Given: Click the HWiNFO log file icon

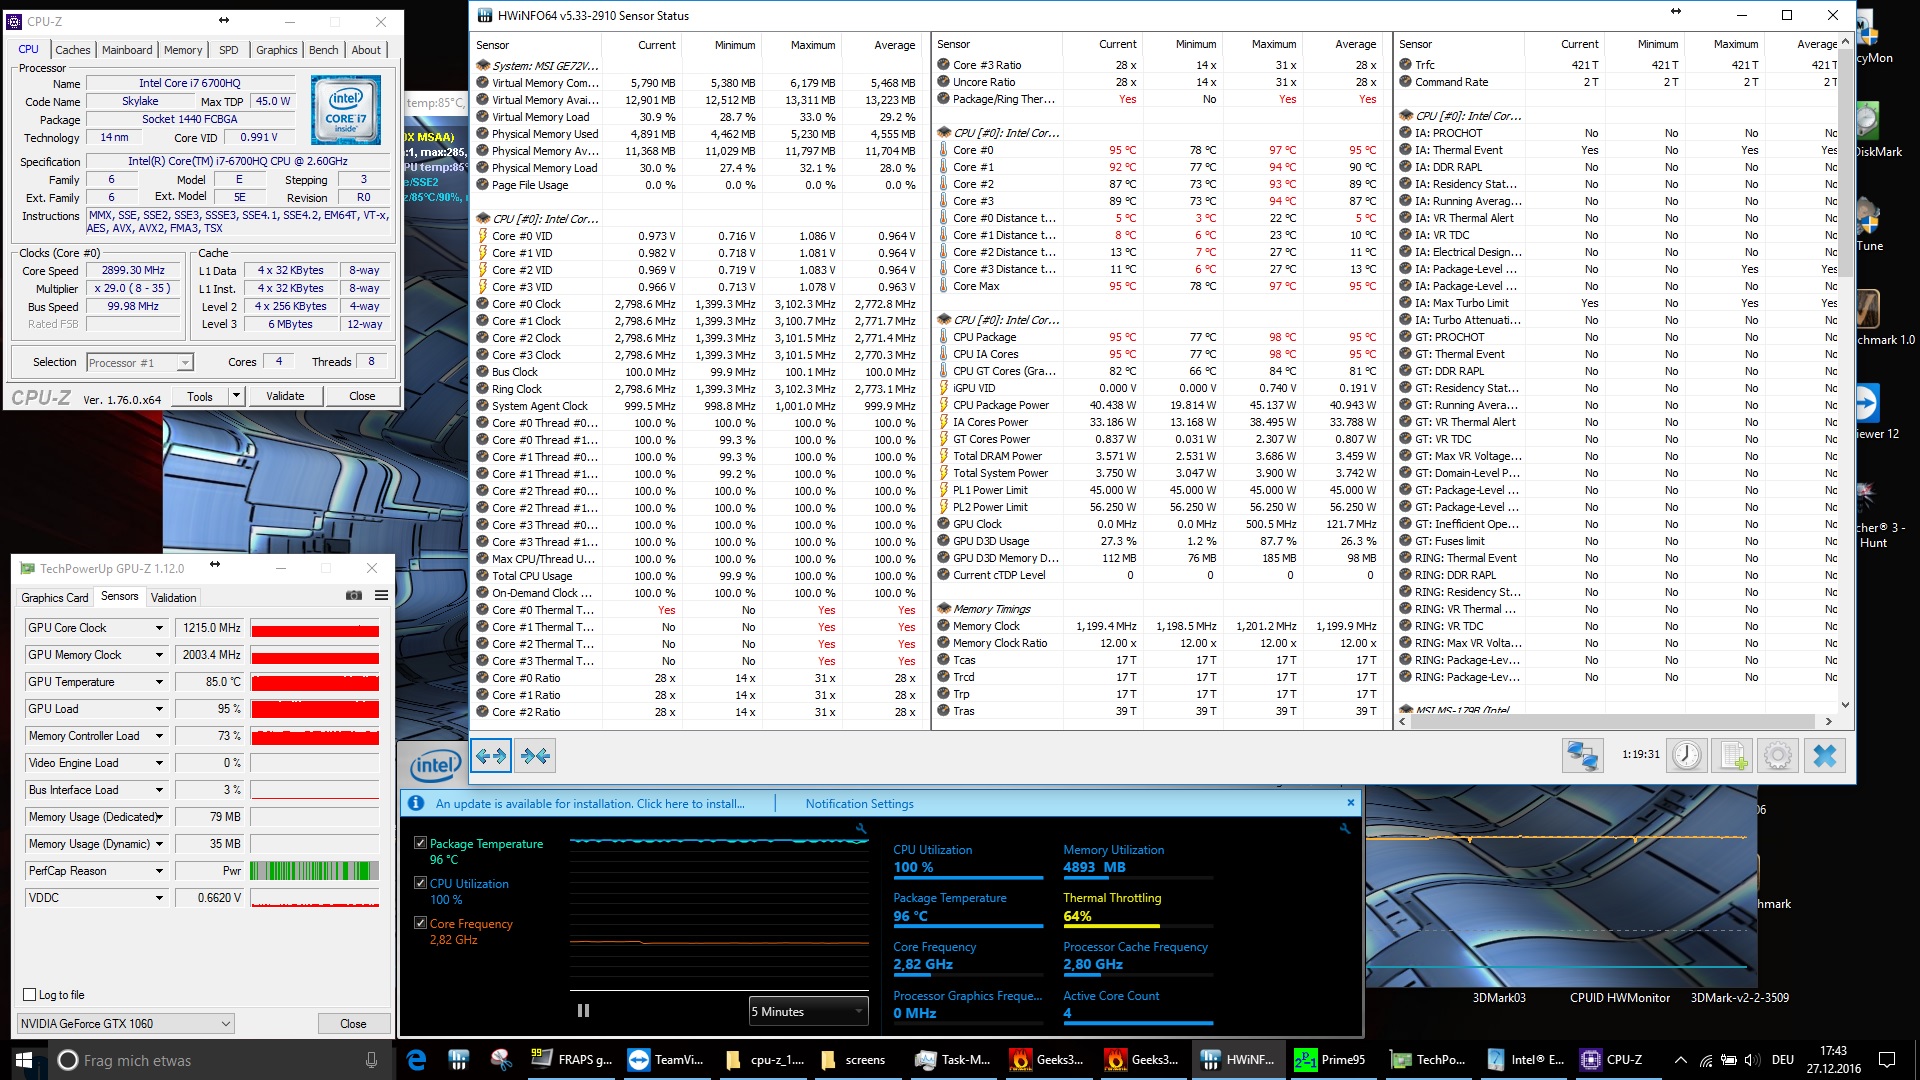Looking at the screenshot, I should [1733, 755].
